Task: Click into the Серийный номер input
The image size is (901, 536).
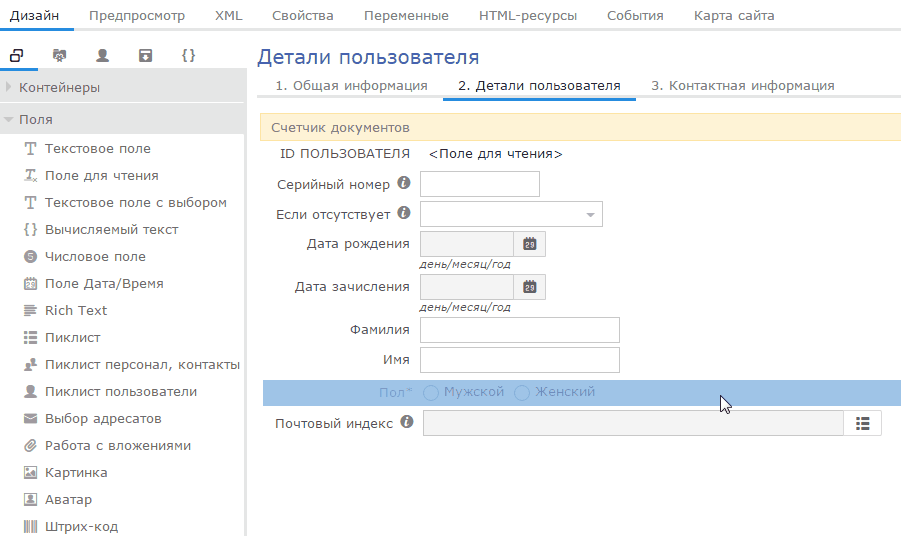Action: pyautogui.click(x=480, y=184)
